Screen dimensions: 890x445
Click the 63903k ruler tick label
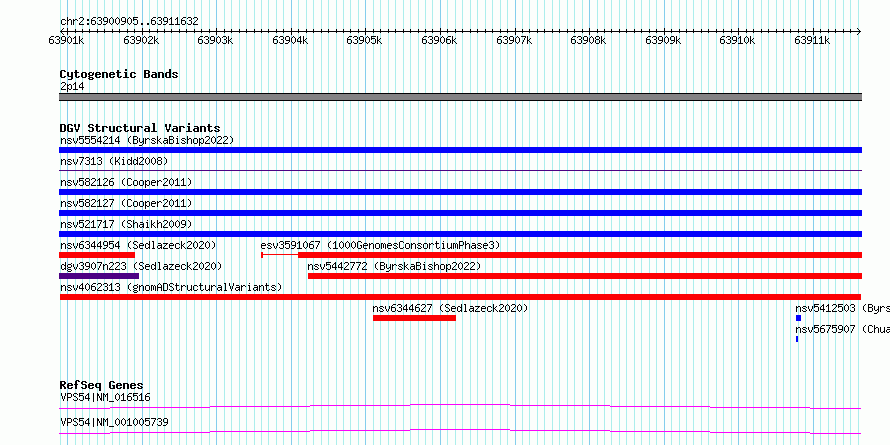pos(216,40)
